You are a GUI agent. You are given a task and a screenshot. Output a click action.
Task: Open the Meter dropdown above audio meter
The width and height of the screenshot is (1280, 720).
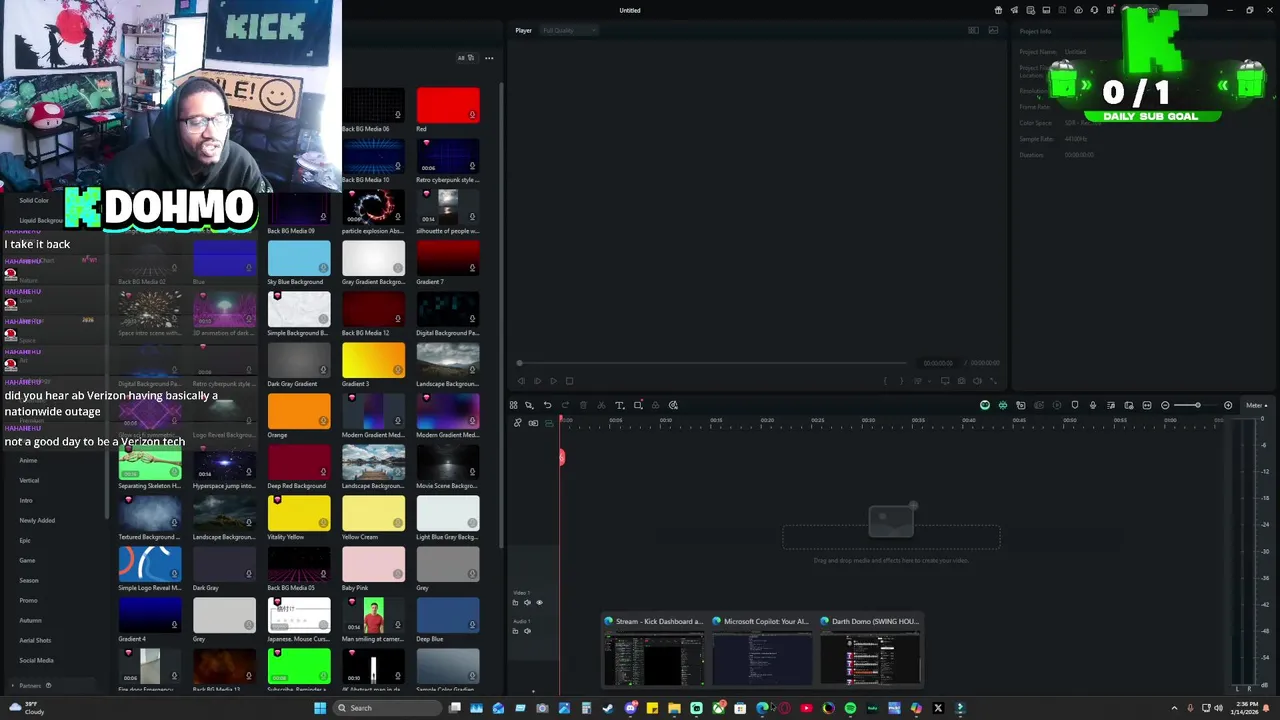point(1256,405)
